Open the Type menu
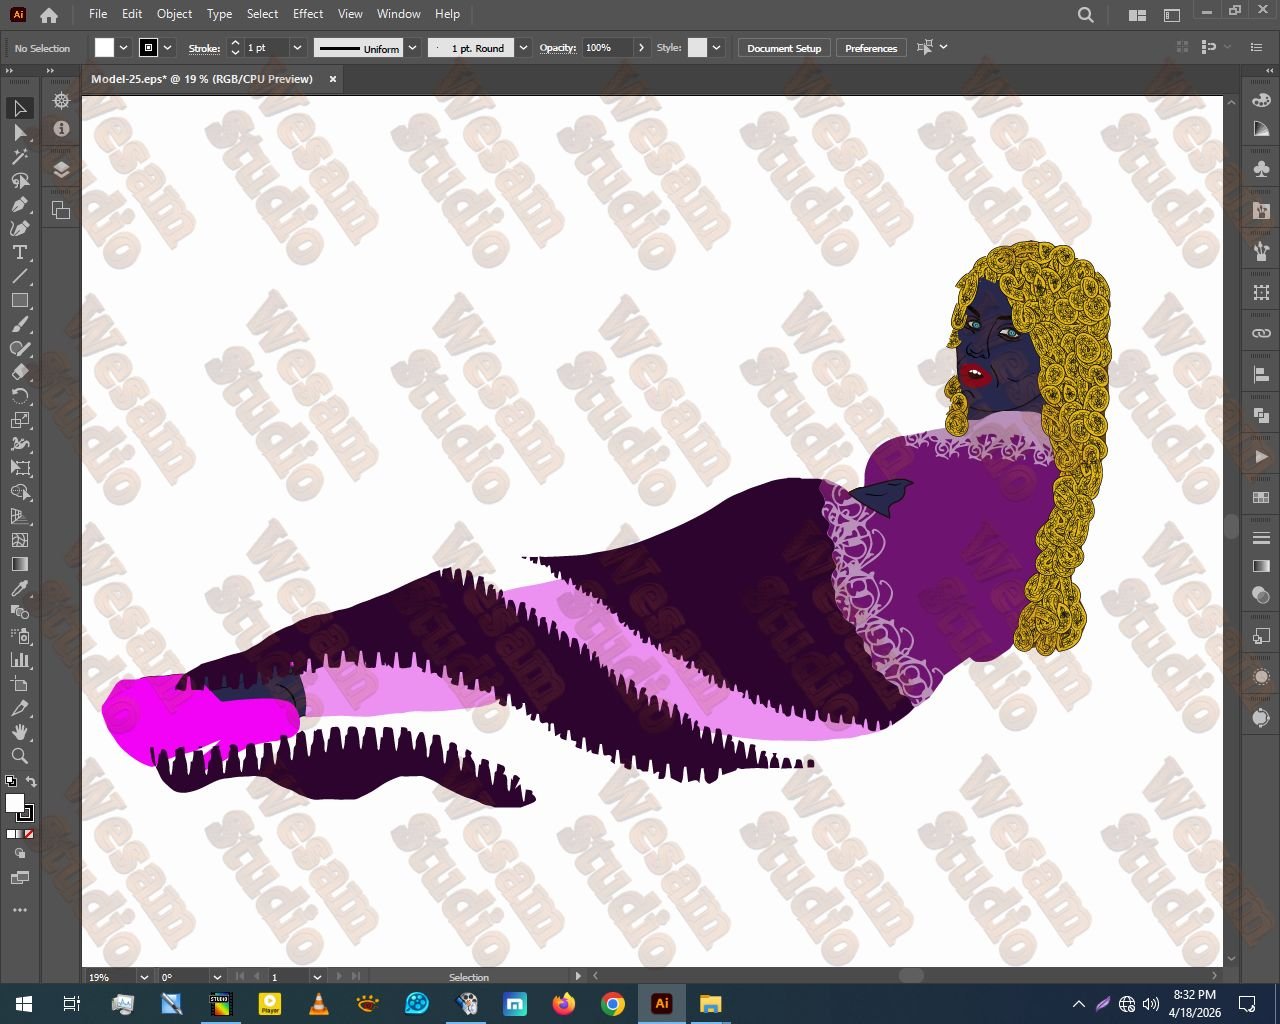Image resolution: width=1280 pixels, height=1024 pixels. [219, 14]
